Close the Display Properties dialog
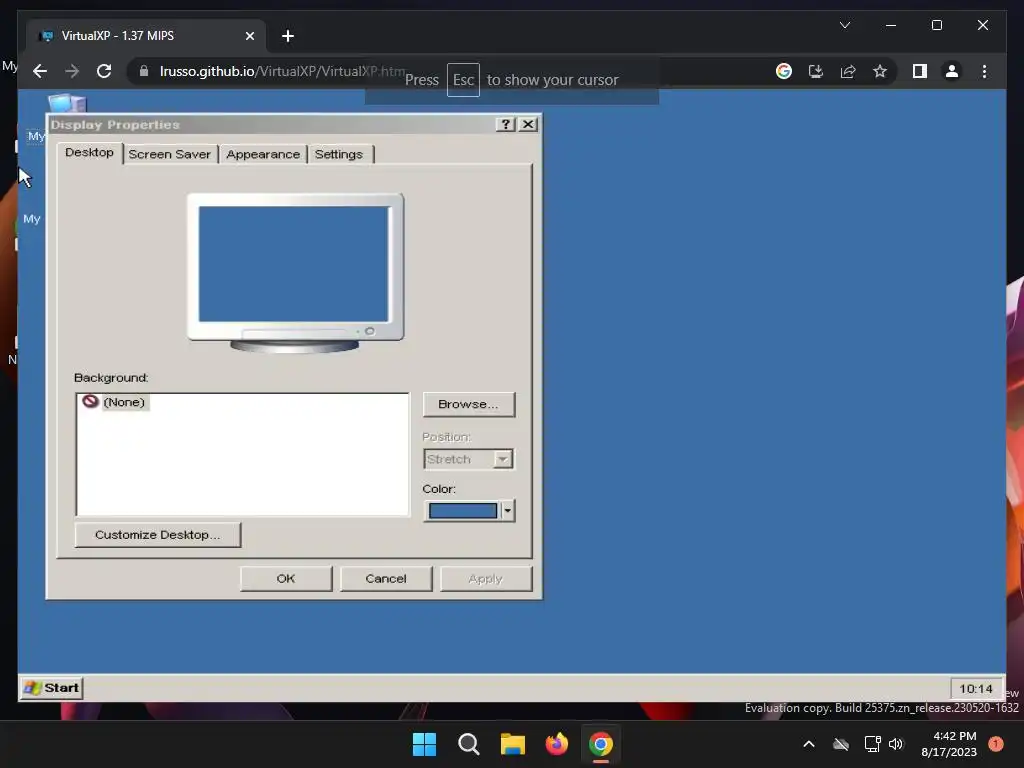Viewport: 1024px width, 768px height. coord(528,124)
